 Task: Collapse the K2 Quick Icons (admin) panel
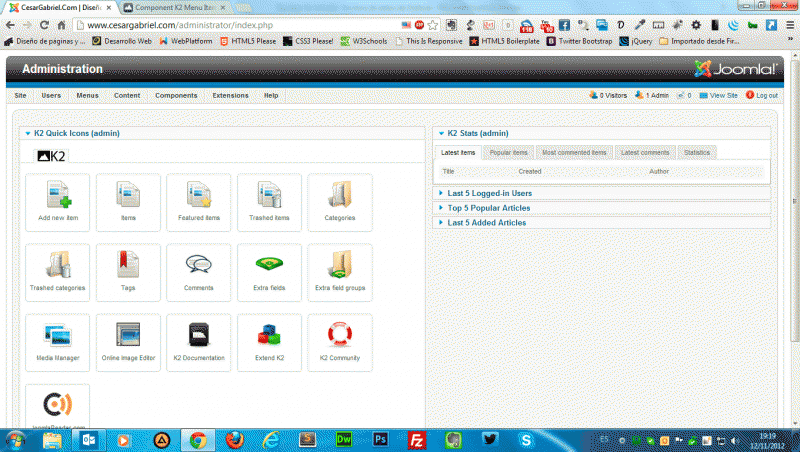click(x=28, y=133)
